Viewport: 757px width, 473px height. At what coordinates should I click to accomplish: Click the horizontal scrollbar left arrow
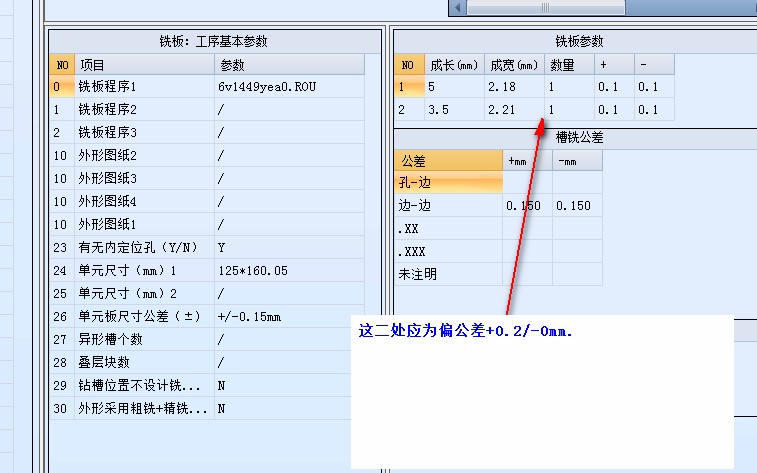pyautogui.click(x=458, y=8)
